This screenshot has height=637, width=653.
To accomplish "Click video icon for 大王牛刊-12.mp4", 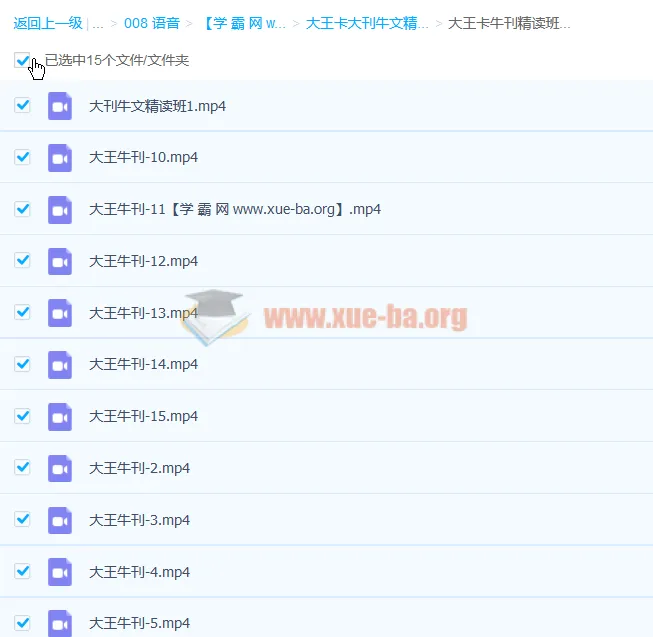I will [60, 261].
